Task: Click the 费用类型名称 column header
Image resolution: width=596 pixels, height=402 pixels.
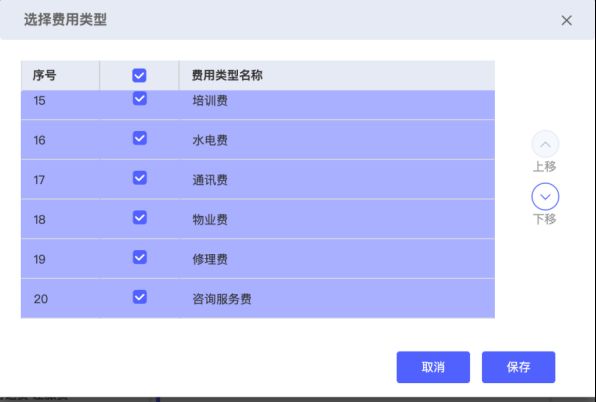Action: pyautogui.click(x=227, y=75)
